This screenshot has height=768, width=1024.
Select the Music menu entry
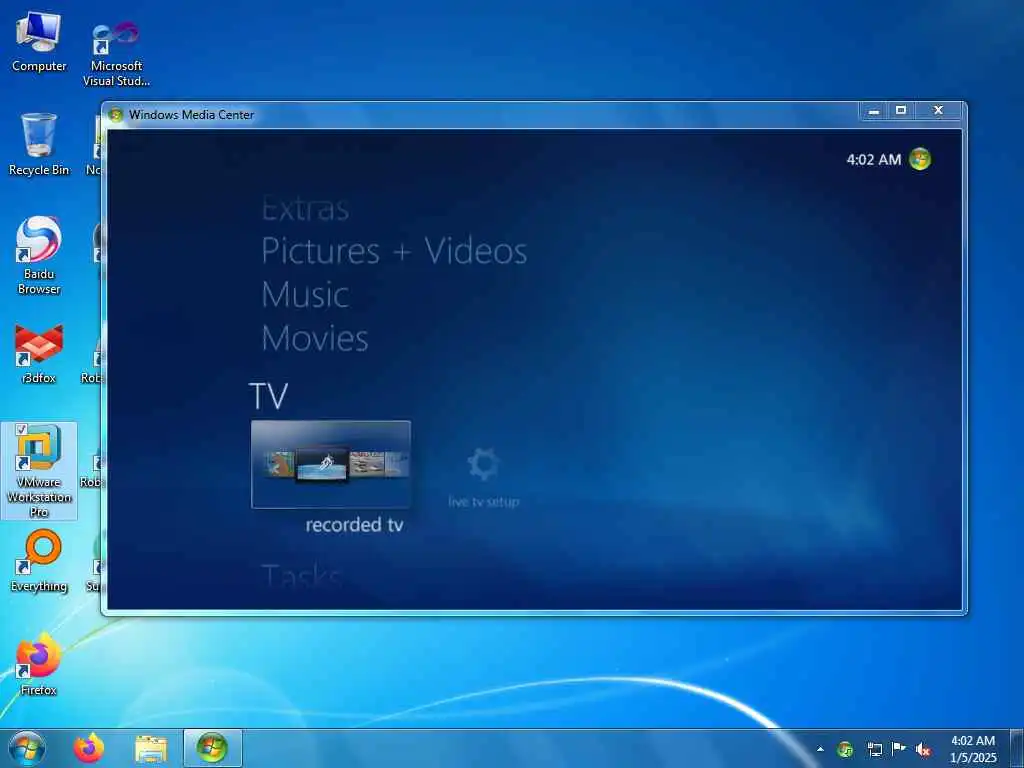tap(305, 295)
